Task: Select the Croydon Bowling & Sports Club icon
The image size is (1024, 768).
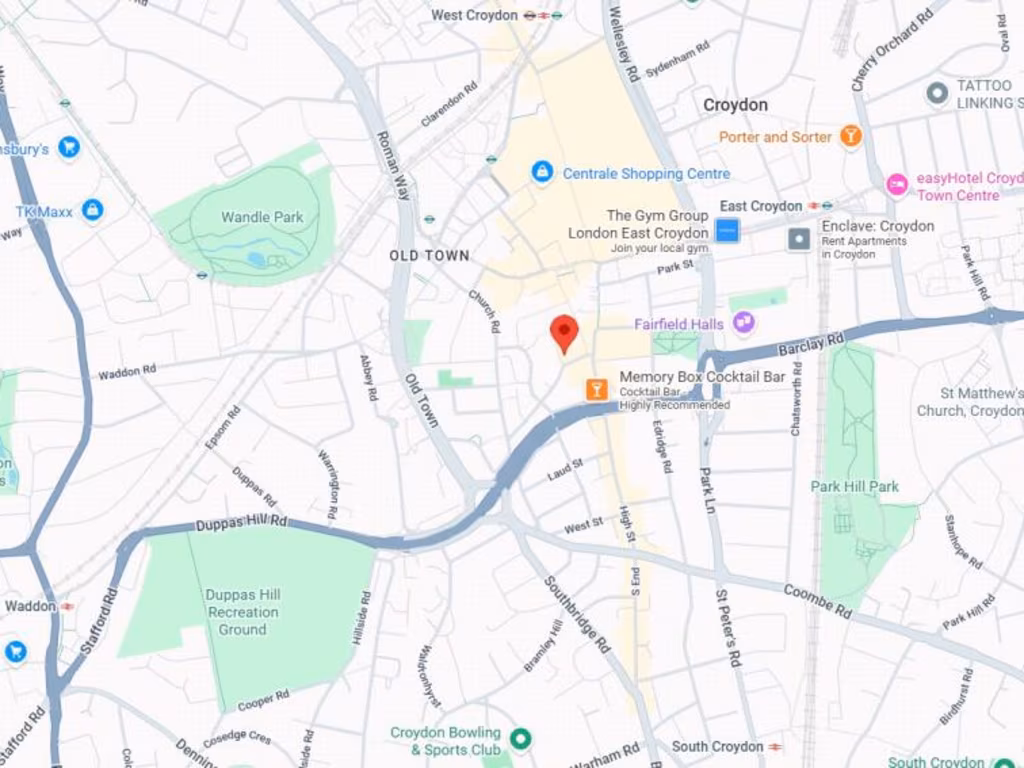Action: 520,738
